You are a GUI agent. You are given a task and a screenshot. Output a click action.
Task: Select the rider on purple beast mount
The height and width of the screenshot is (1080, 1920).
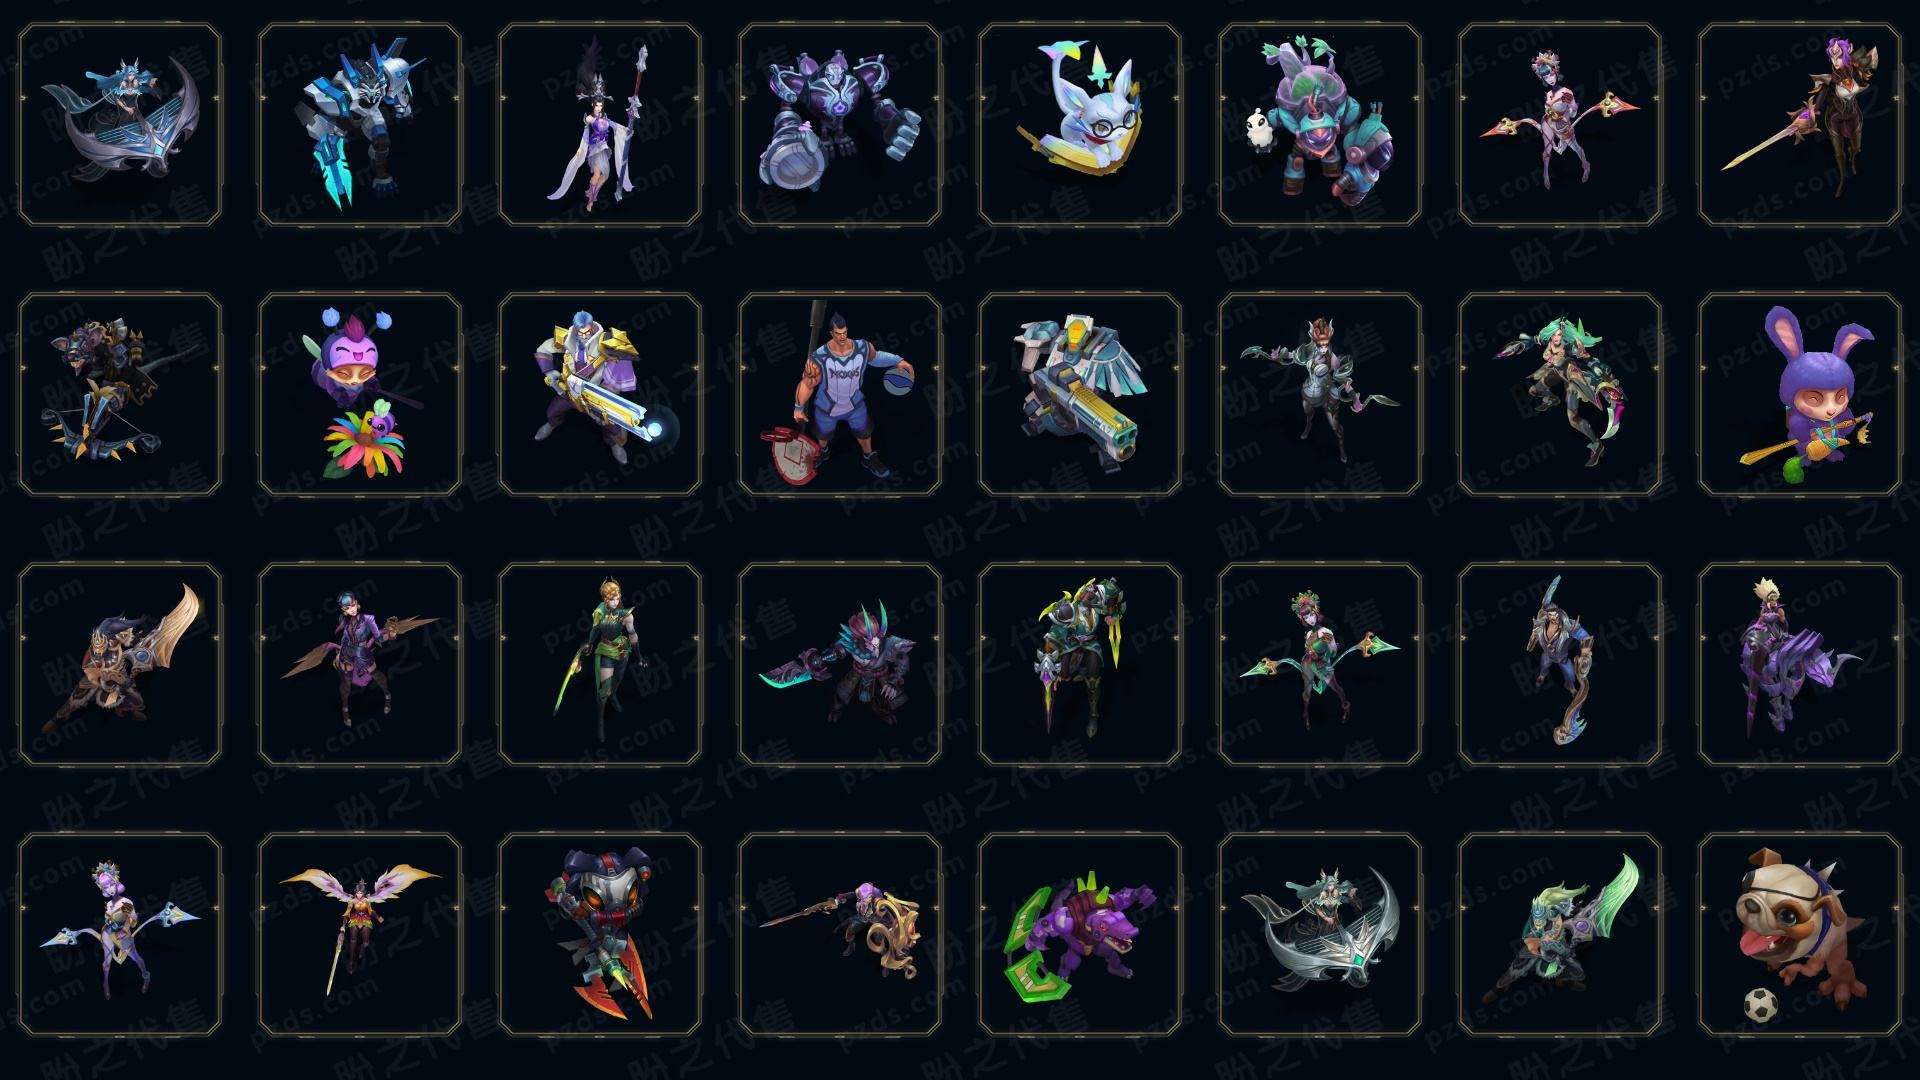tap(1800, 664)
